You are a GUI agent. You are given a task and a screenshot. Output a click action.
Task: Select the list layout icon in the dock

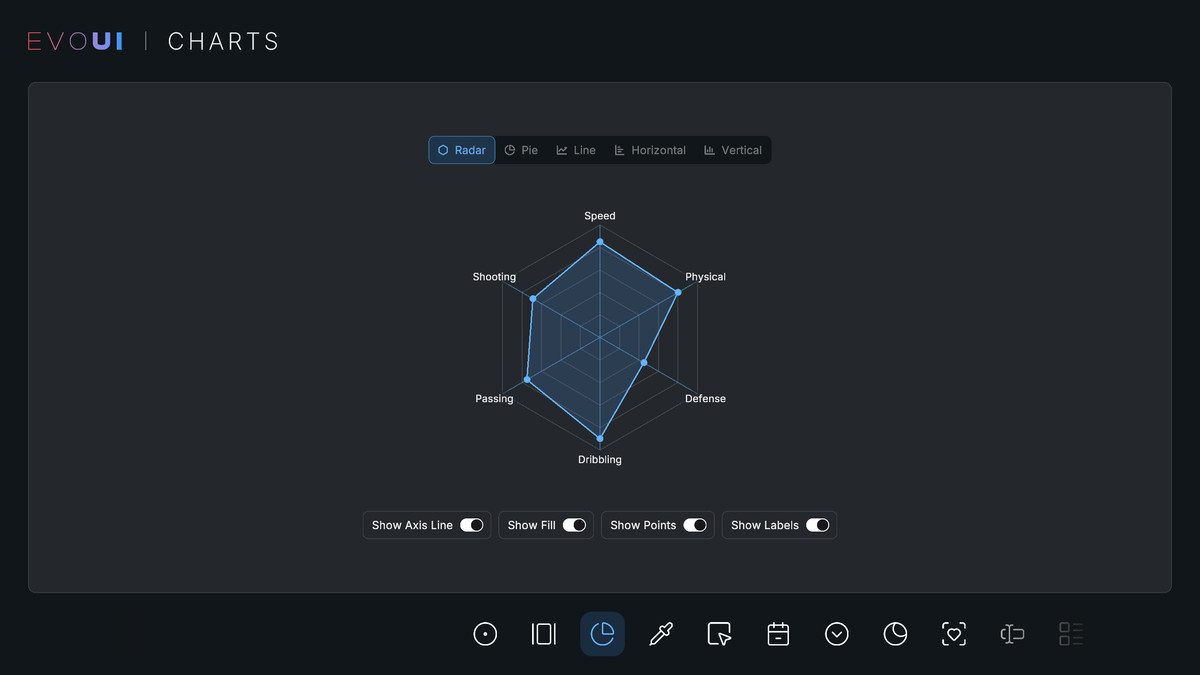pos(1070,633)
